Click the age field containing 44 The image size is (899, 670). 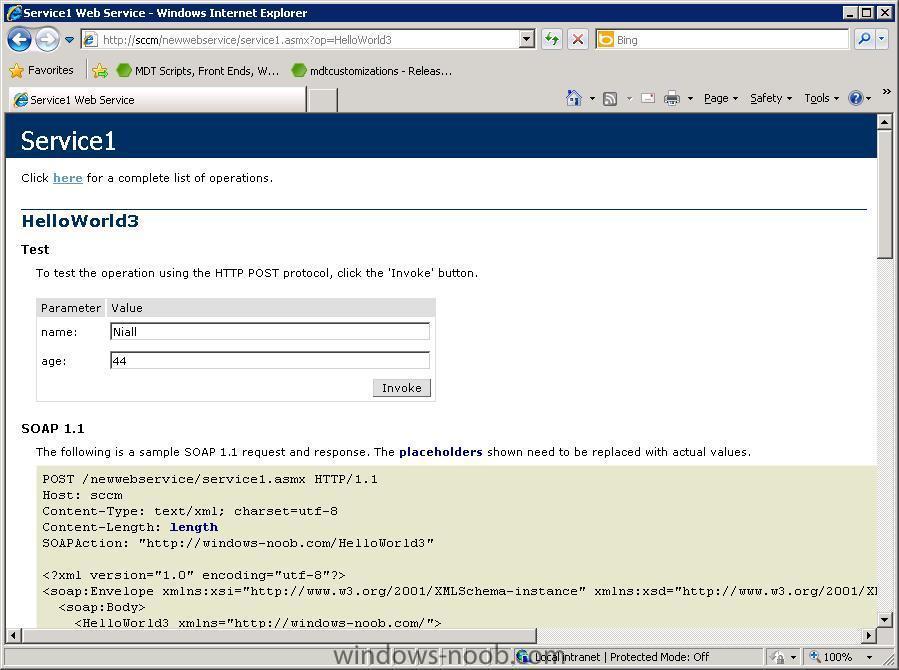[269, 361]
